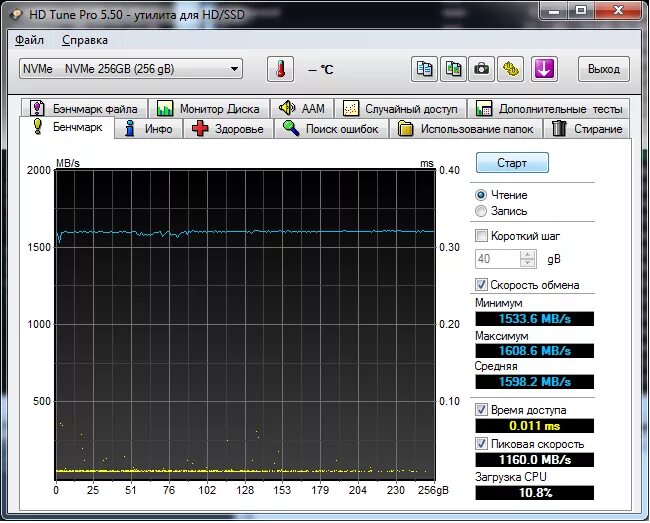Click the purple download arrow icon
The image size is (650, 523).
(x=544, y=69)
